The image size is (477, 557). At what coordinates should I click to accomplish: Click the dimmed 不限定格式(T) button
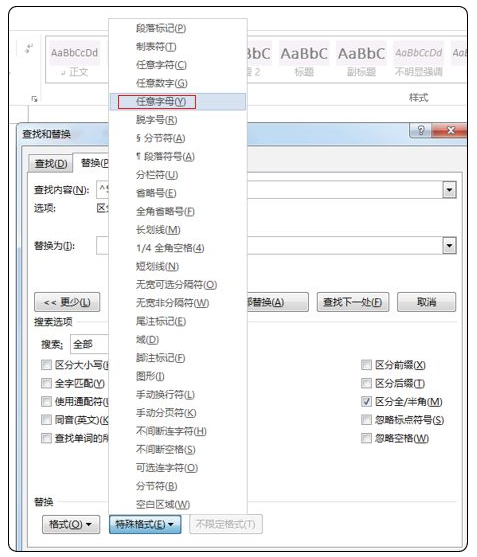226,524
